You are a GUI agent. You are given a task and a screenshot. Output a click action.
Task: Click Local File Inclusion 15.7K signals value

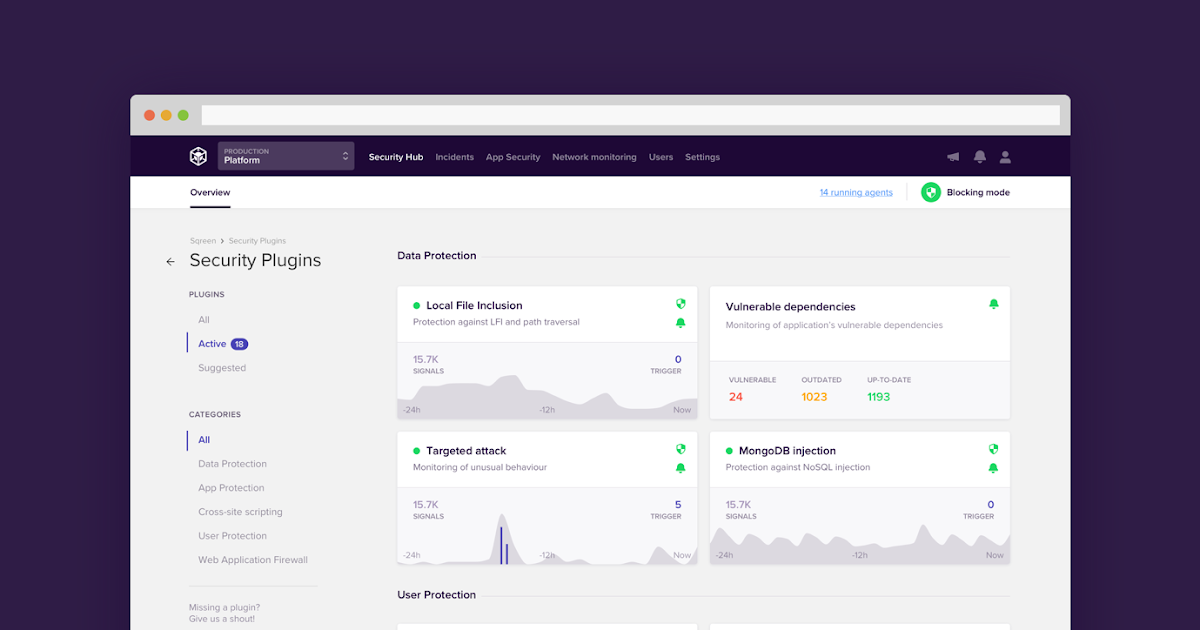point(426,360)
